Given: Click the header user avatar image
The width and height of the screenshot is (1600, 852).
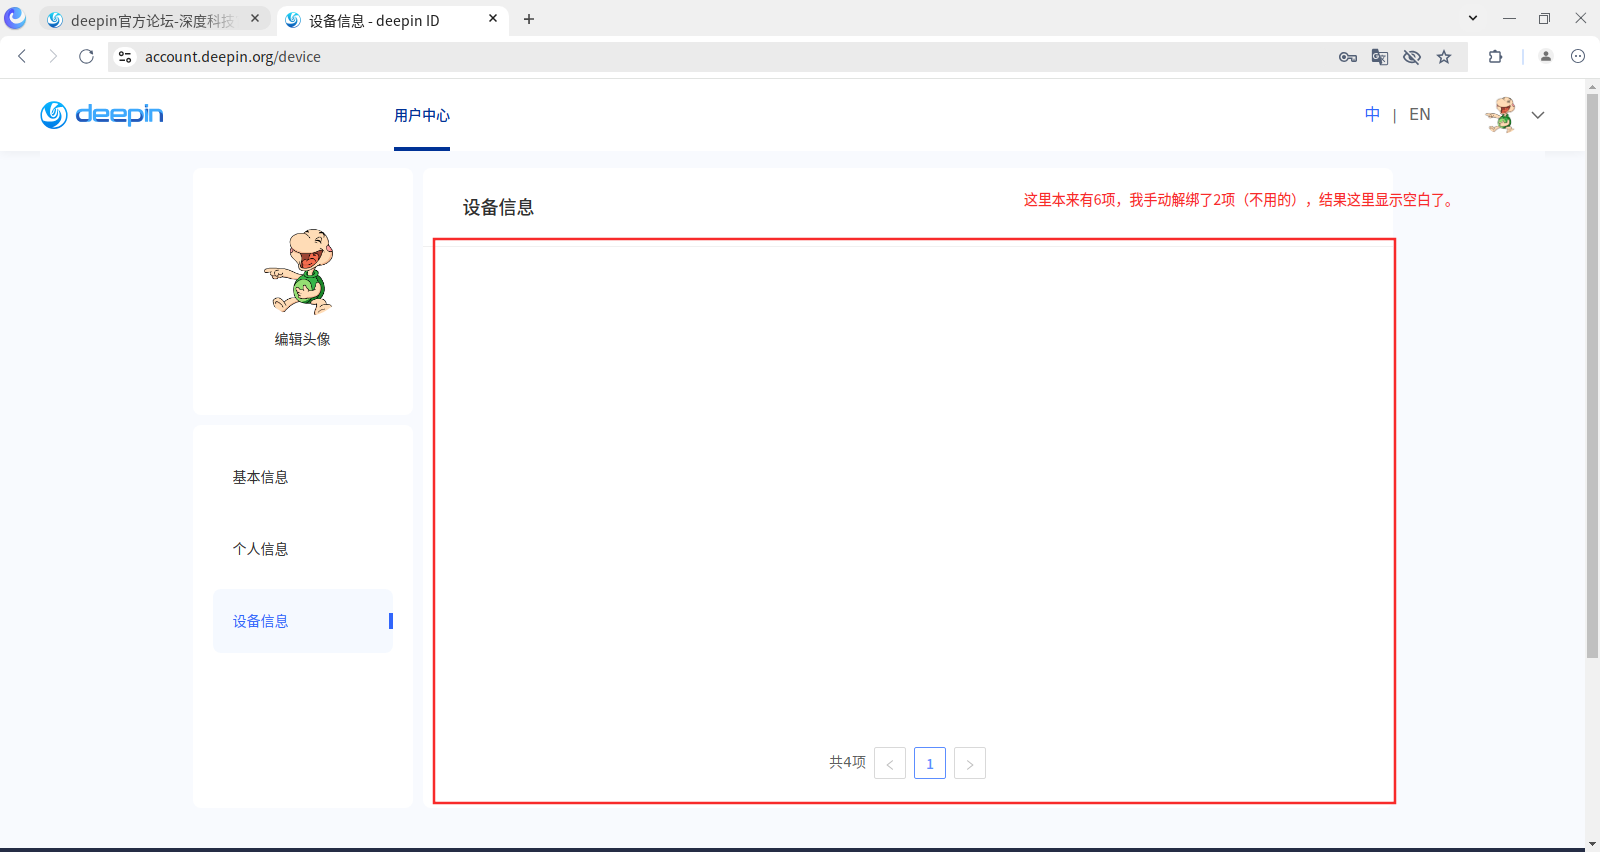Looking at the screenshot, I should point(1501,115).
